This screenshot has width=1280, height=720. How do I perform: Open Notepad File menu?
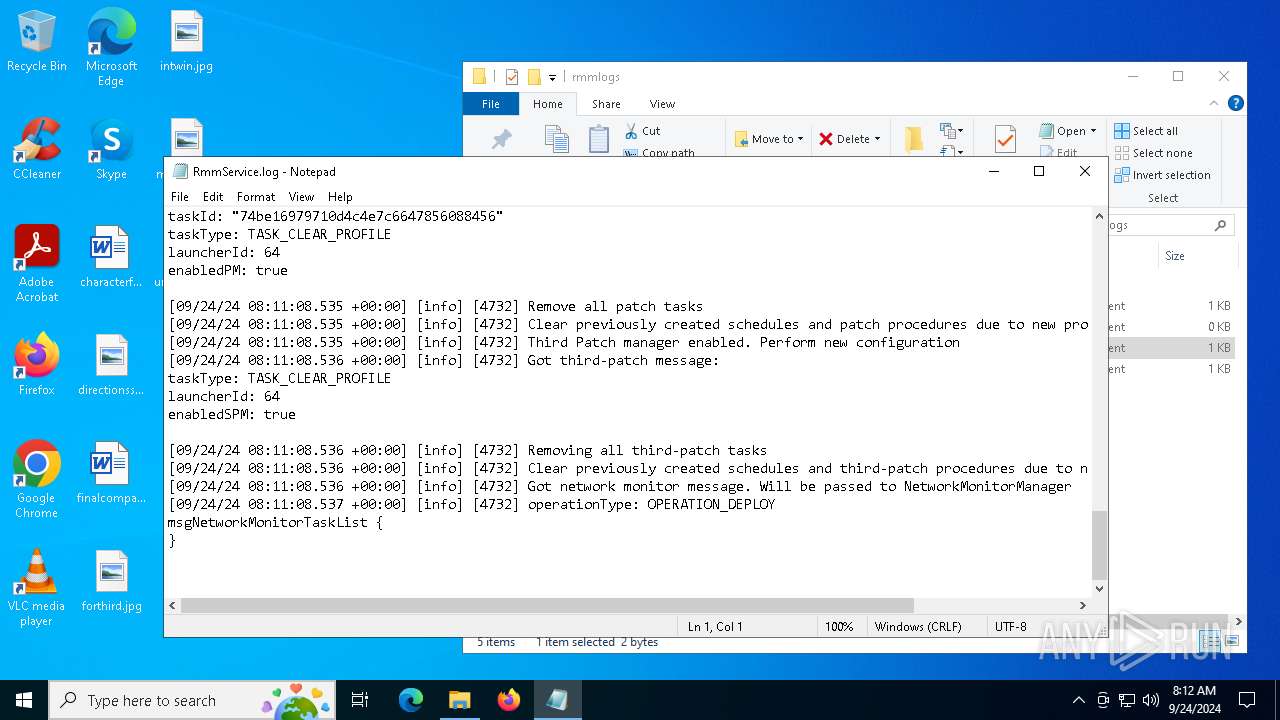(x=180, y=197)
